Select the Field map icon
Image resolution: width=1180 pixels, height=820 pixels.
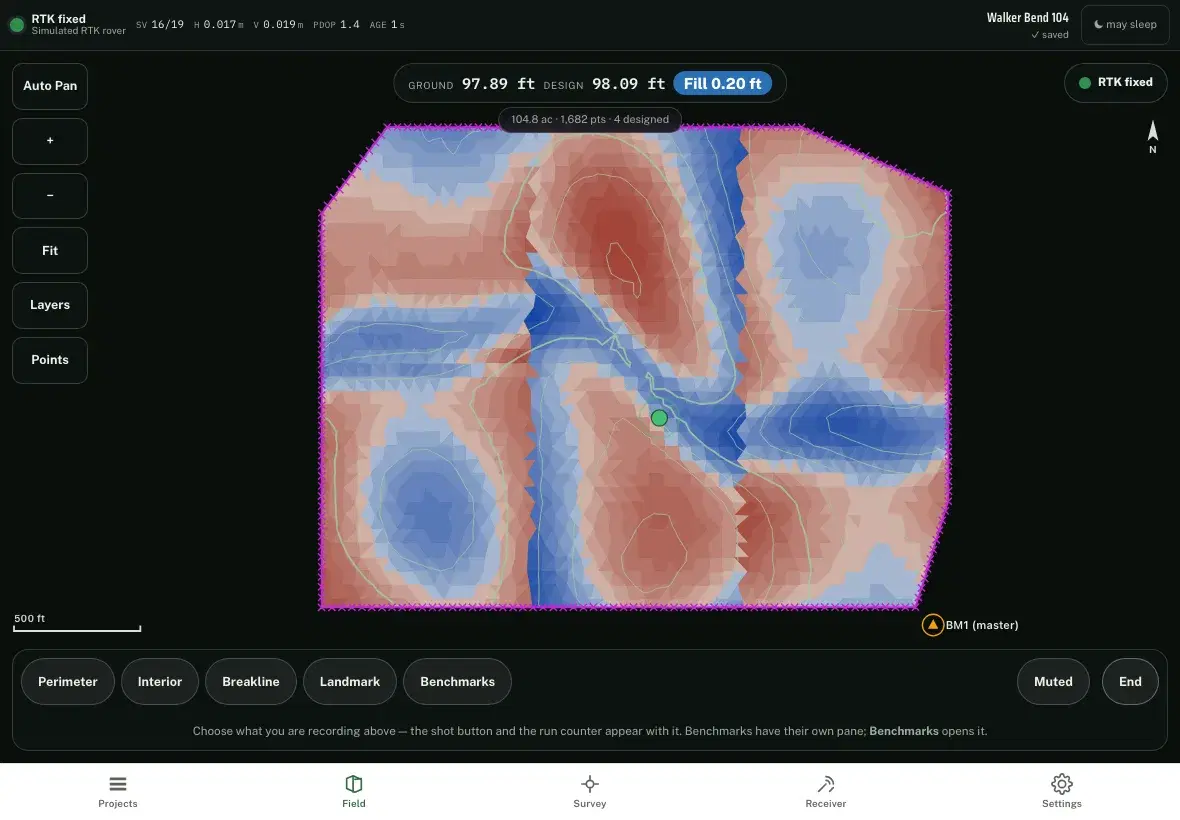click(354, 784)
